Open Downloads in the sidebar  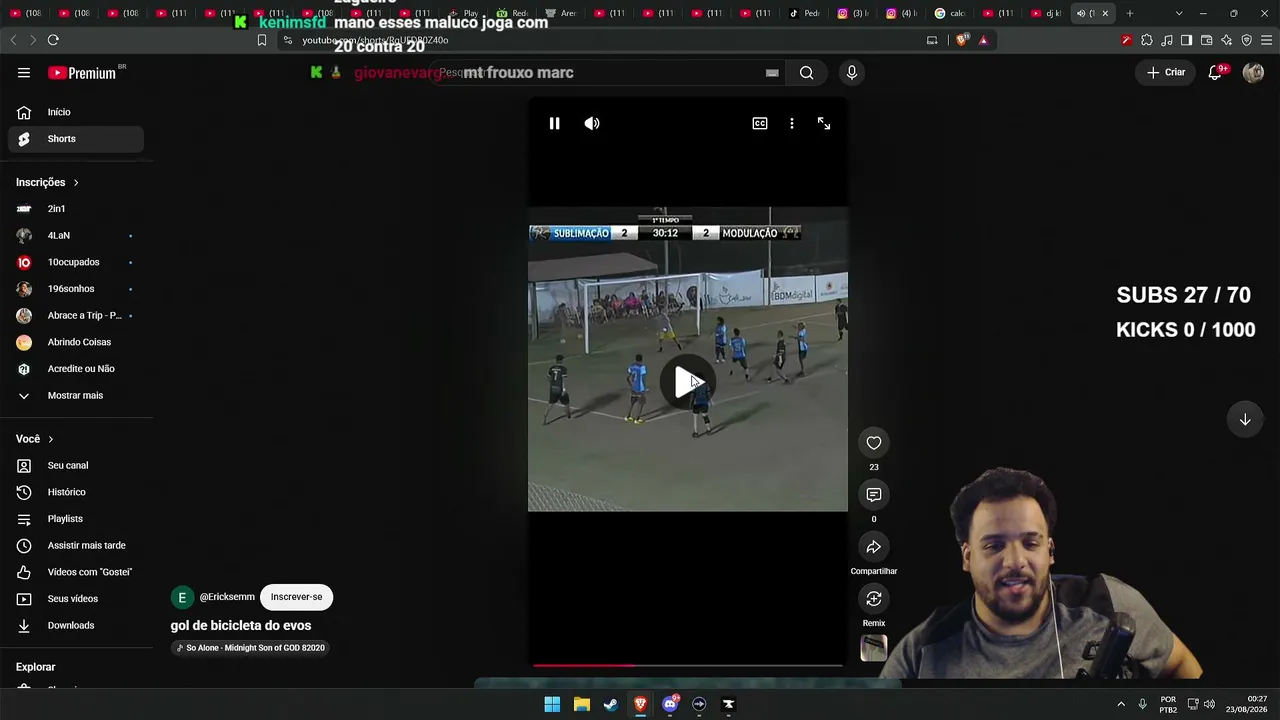(76, 625)
